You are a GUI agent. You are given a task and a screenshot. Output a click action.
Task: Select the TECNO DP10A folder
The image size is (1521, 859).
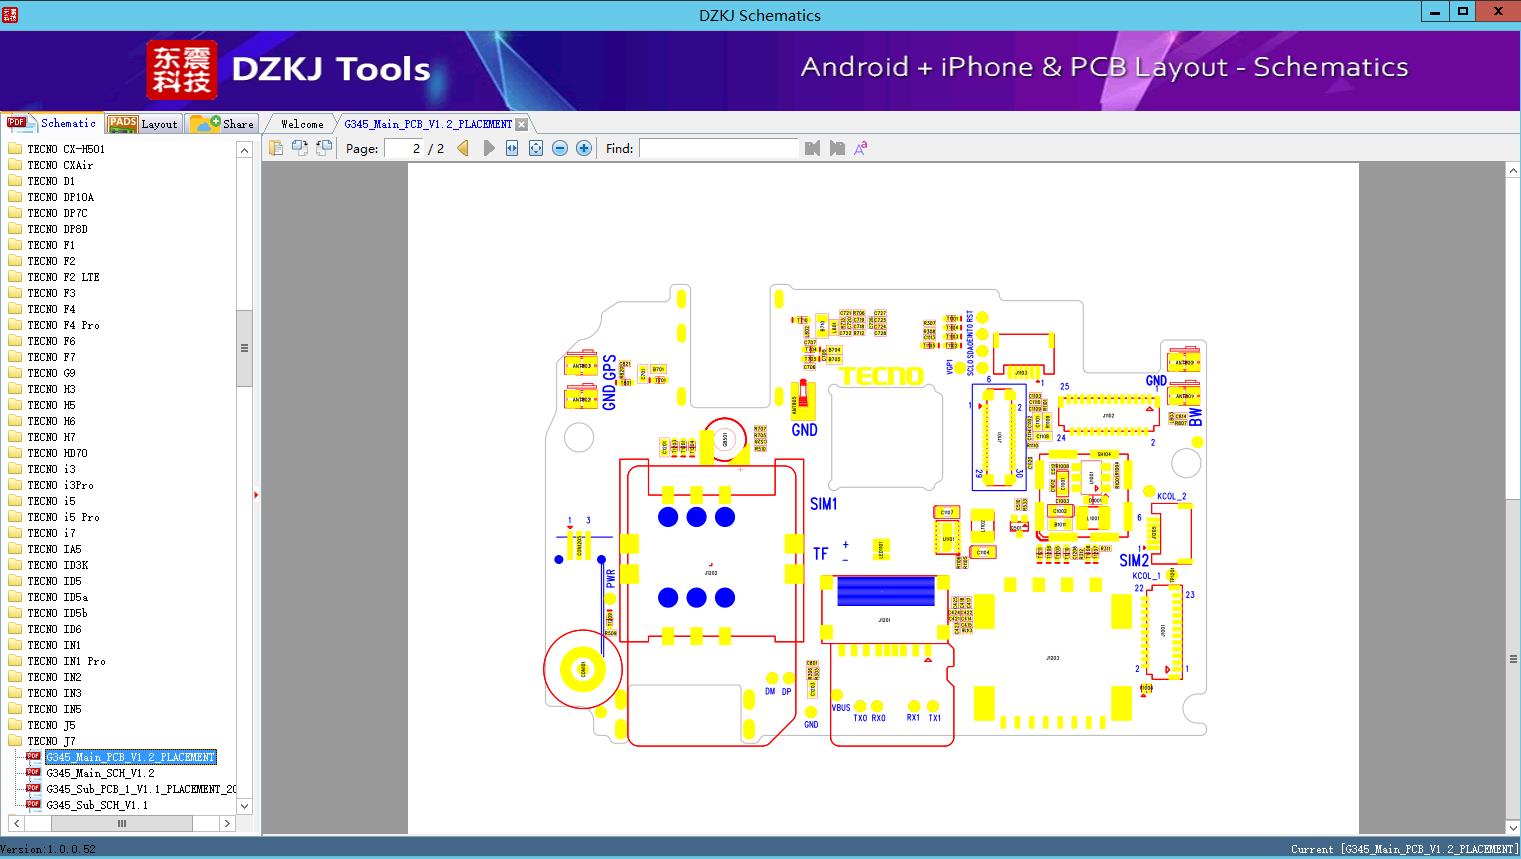click(x=61, y=197)
